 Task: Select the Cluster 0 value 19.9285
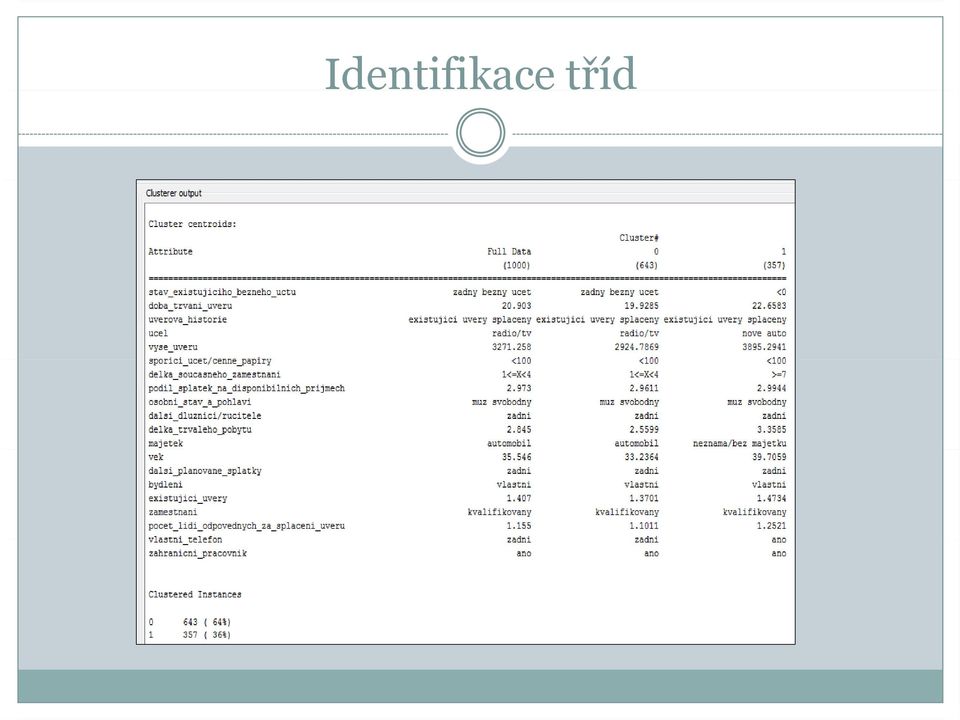[x=641, y=306]
